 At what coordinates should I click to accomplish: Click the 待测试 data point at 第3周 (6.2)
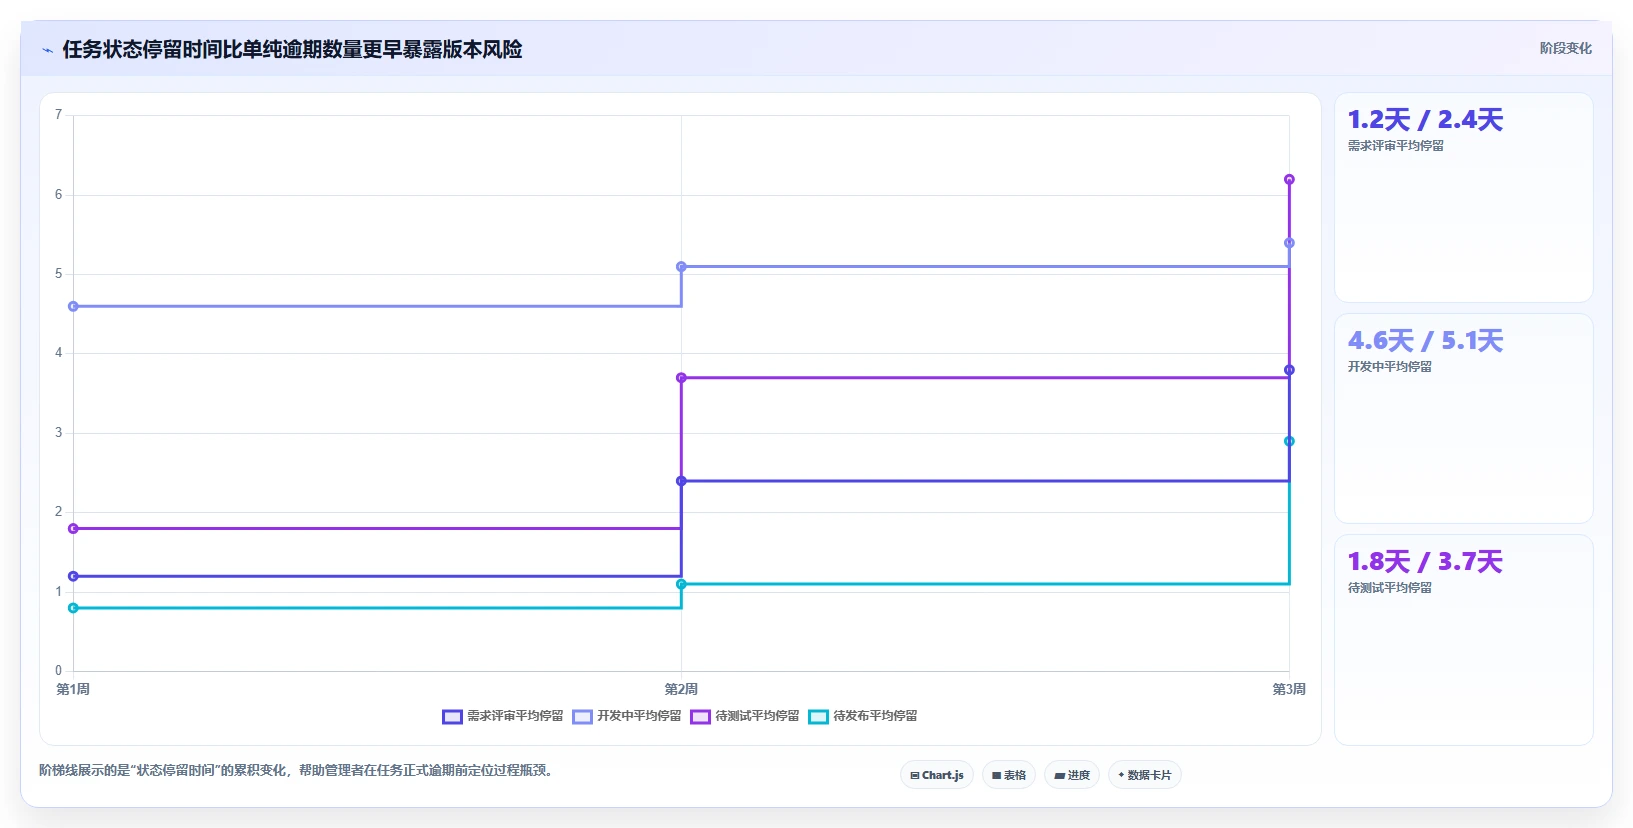[x=1289, y=180]
